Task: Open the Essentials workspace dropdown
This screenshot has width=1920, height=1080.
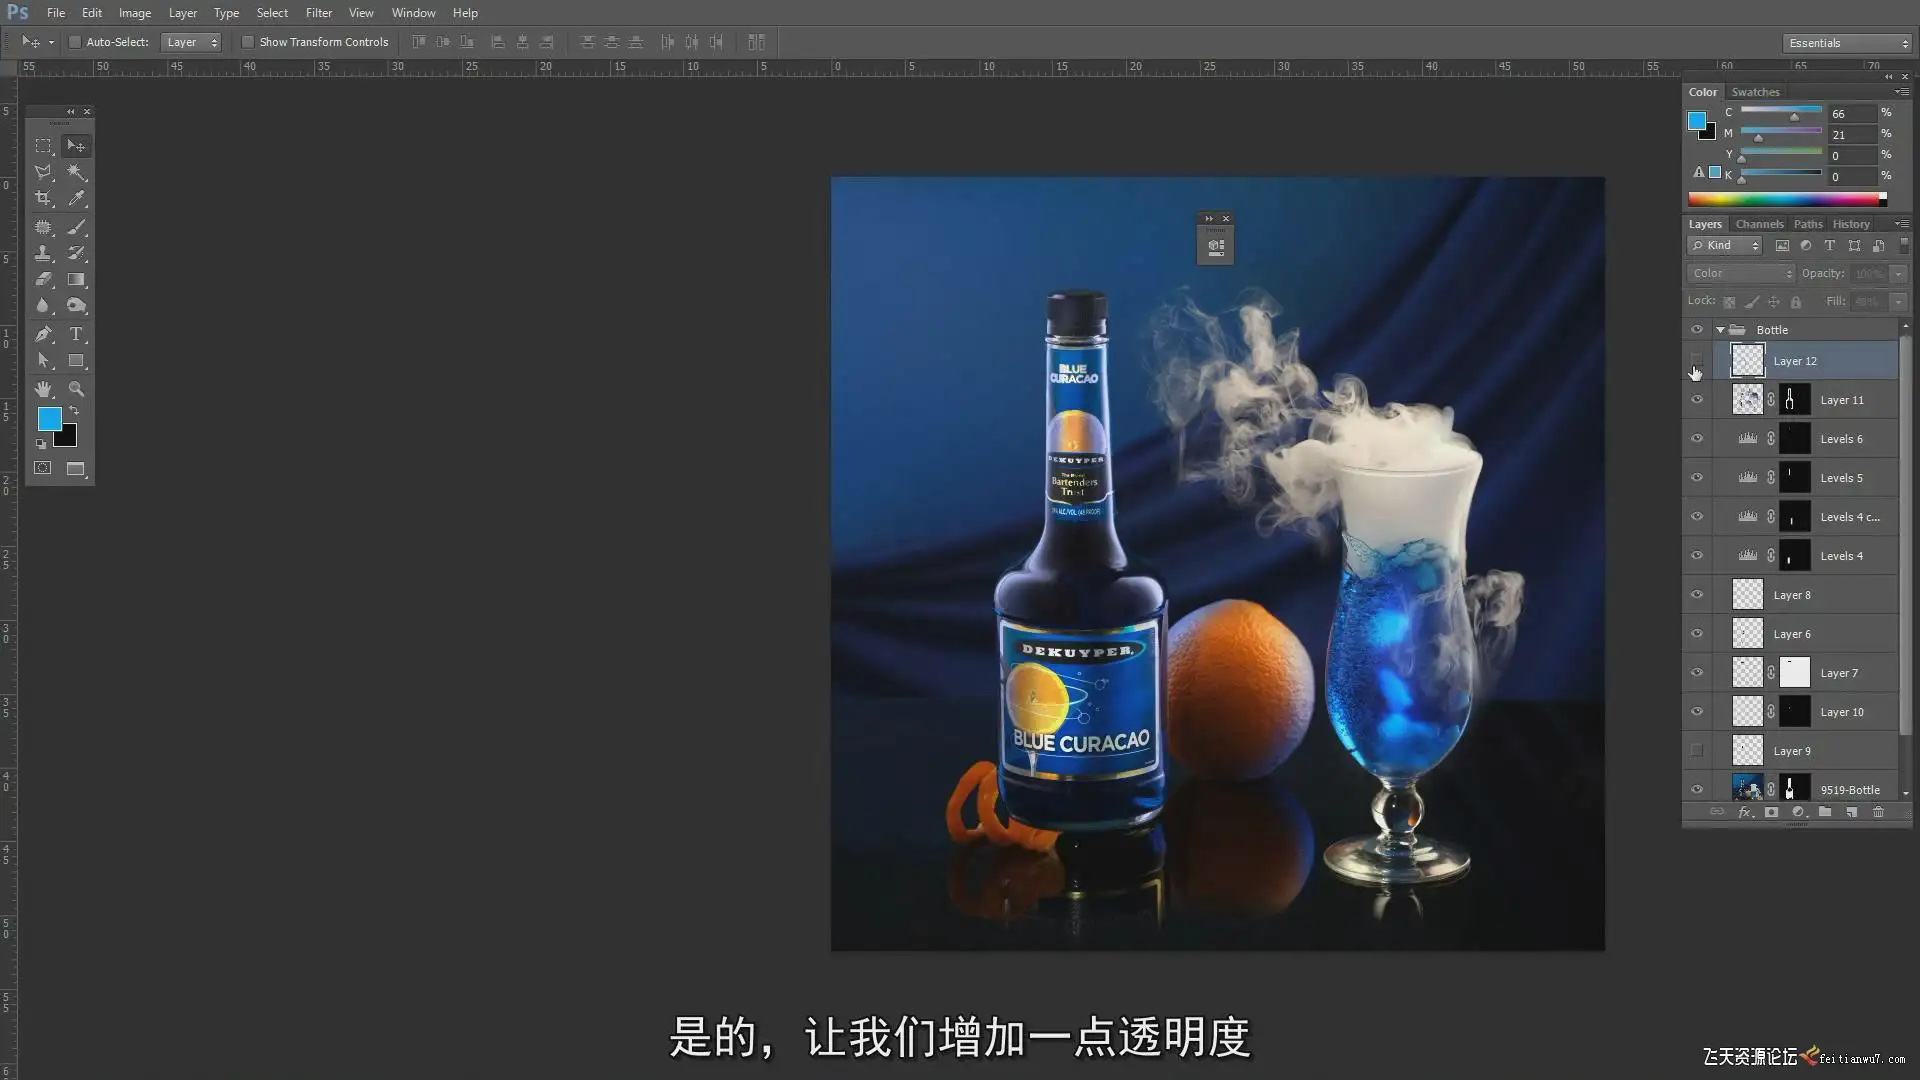Action: (x=1847, y=43)
